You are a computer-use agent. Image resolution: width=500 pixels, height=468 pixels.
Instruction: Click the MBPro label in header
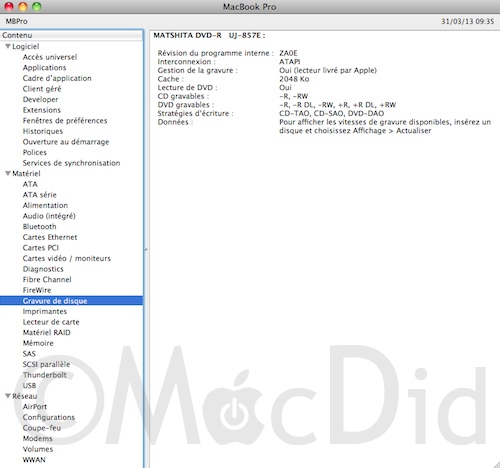pyautogui.click(x=16, y=21)
